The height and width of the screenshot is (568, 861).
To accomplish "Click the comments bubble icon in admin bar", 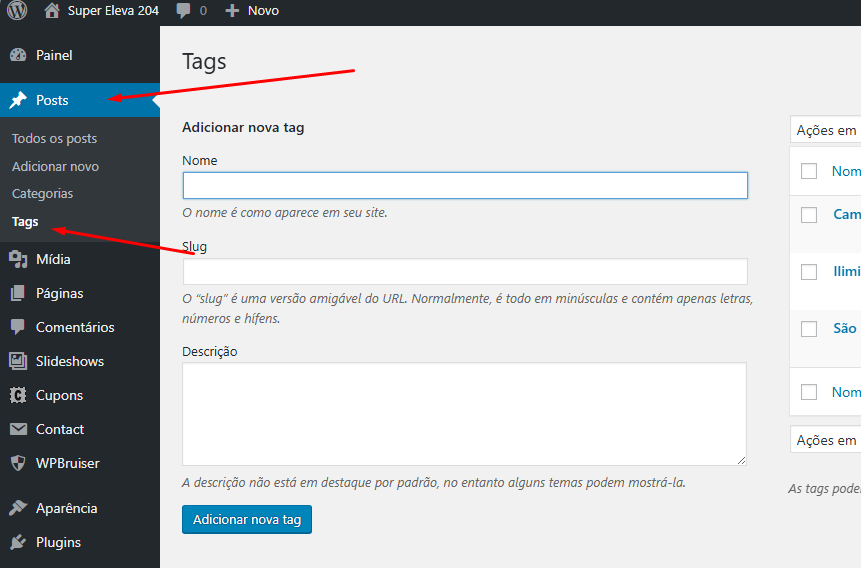I will [x=183, y=11].
